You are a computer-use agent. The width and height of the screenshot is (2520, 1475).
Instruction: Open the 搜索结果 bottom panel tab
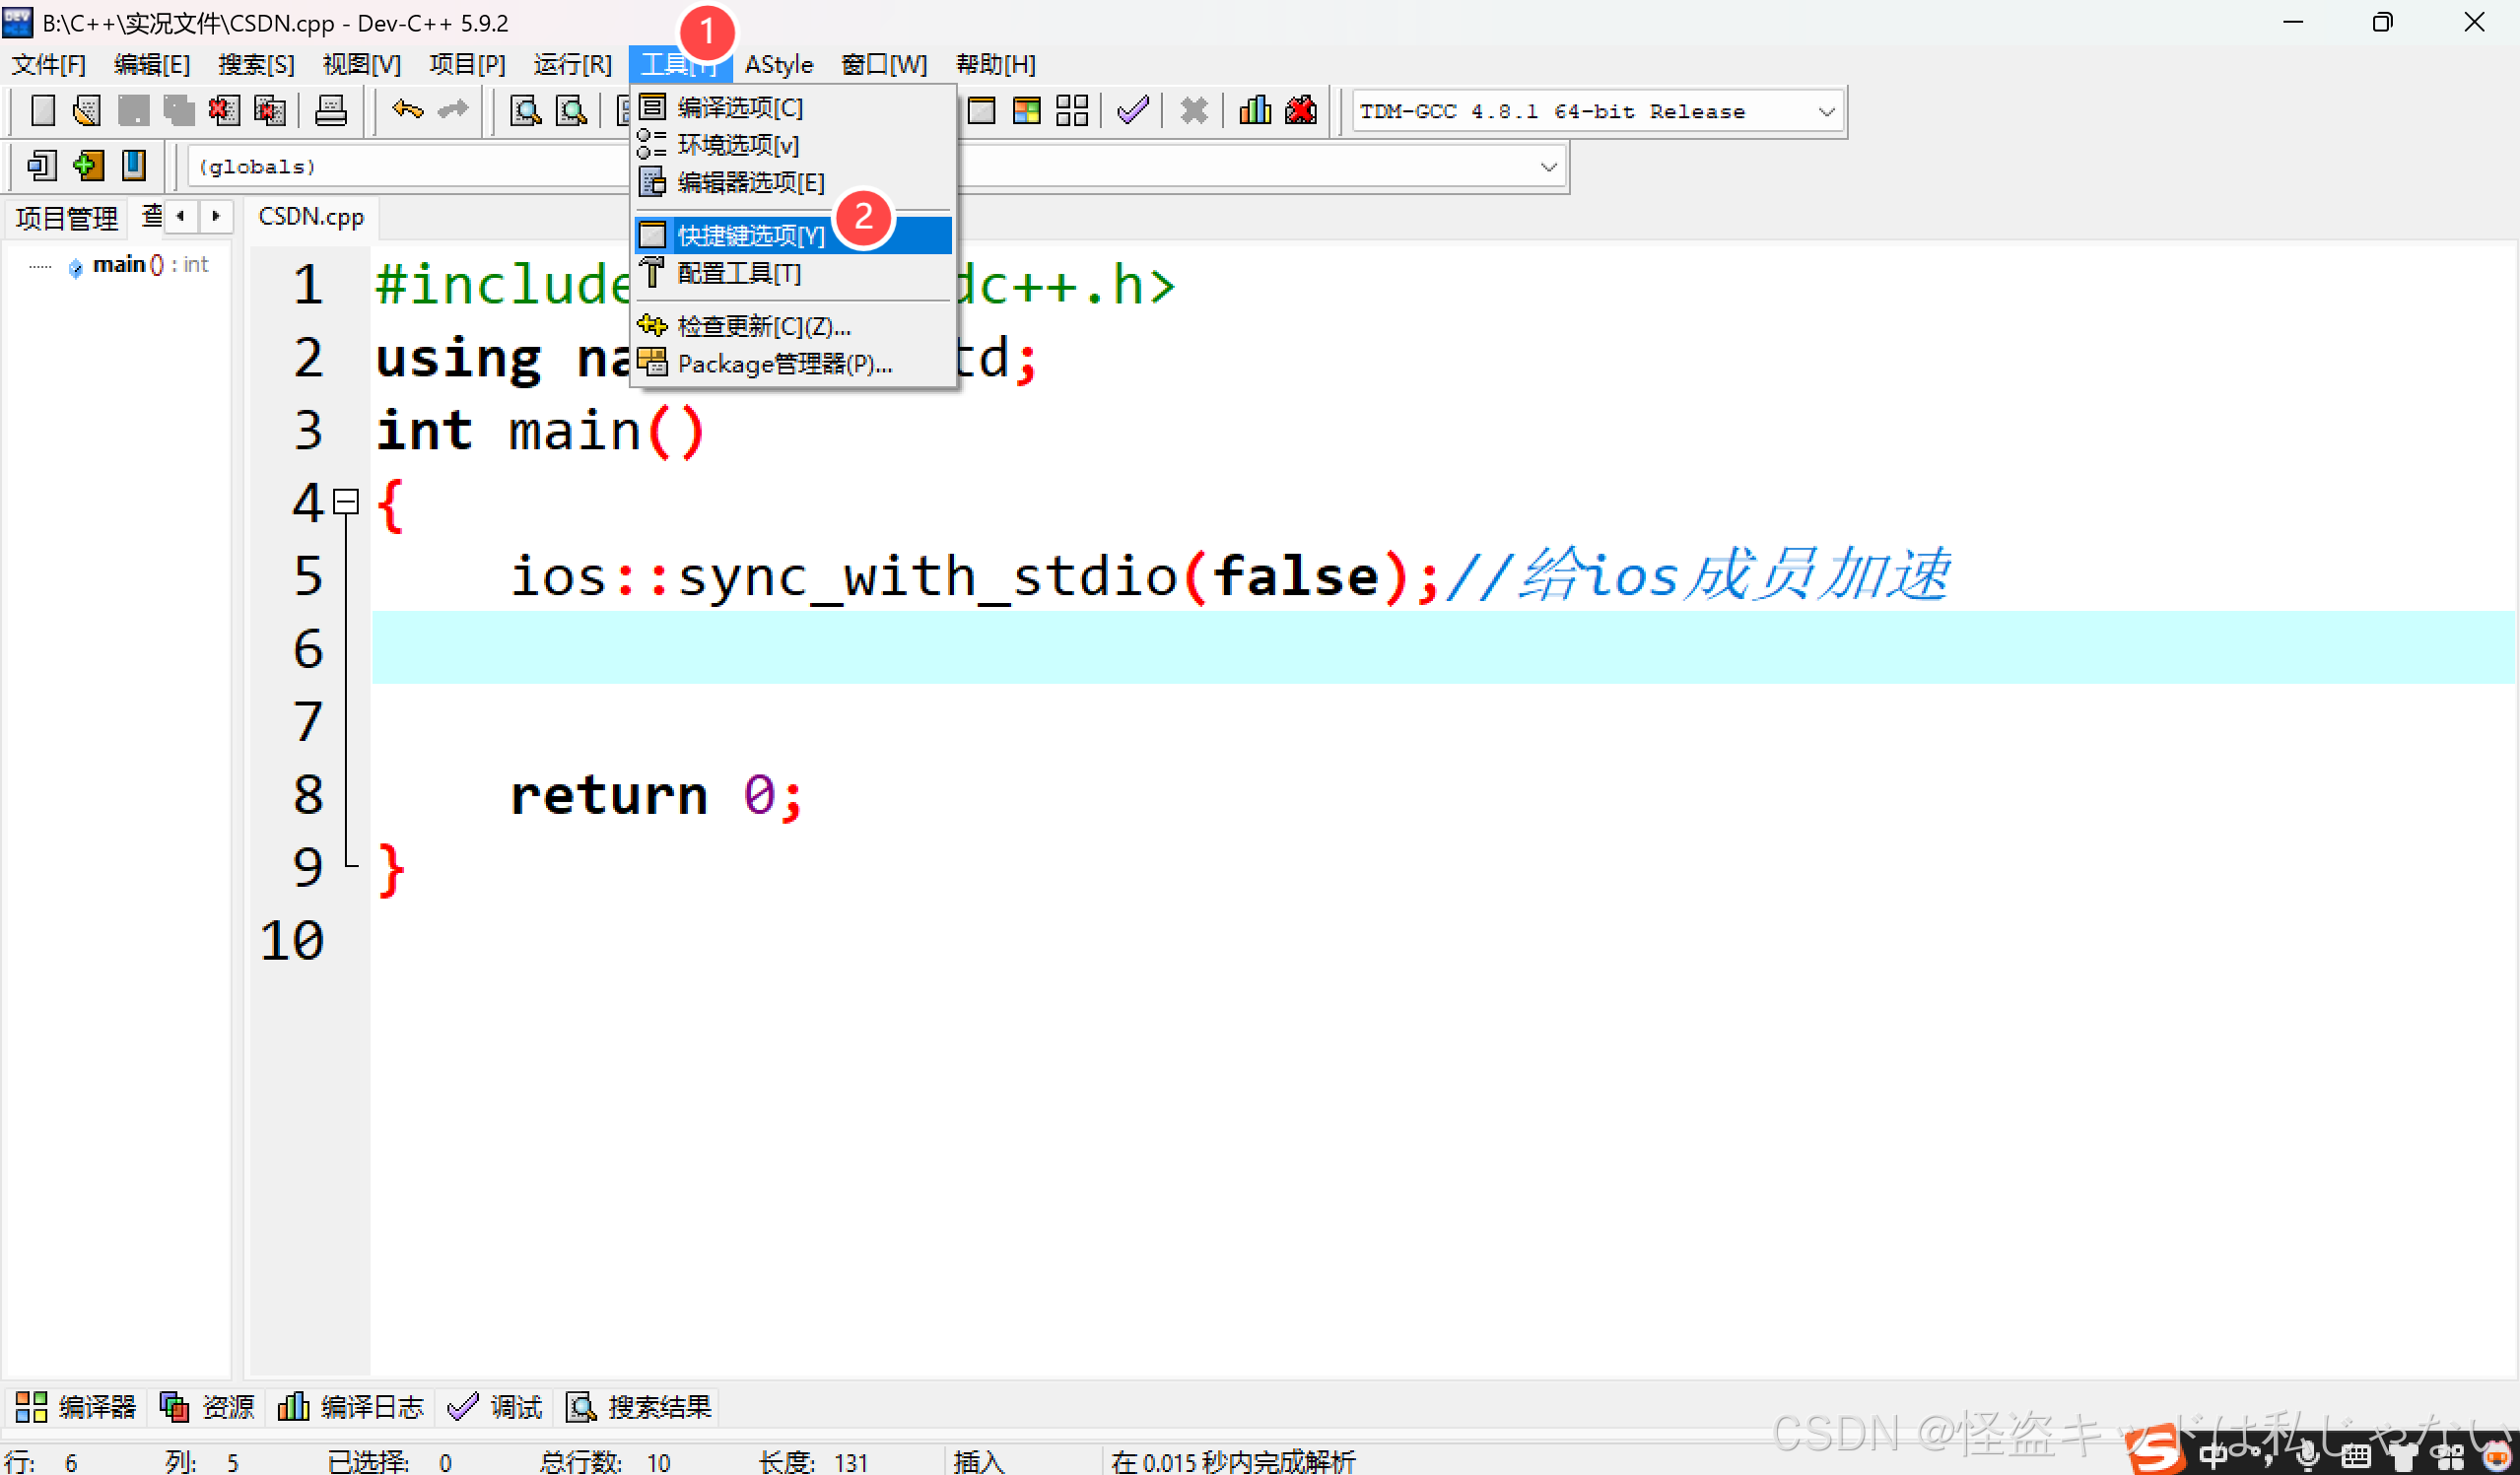point(638,1407)
